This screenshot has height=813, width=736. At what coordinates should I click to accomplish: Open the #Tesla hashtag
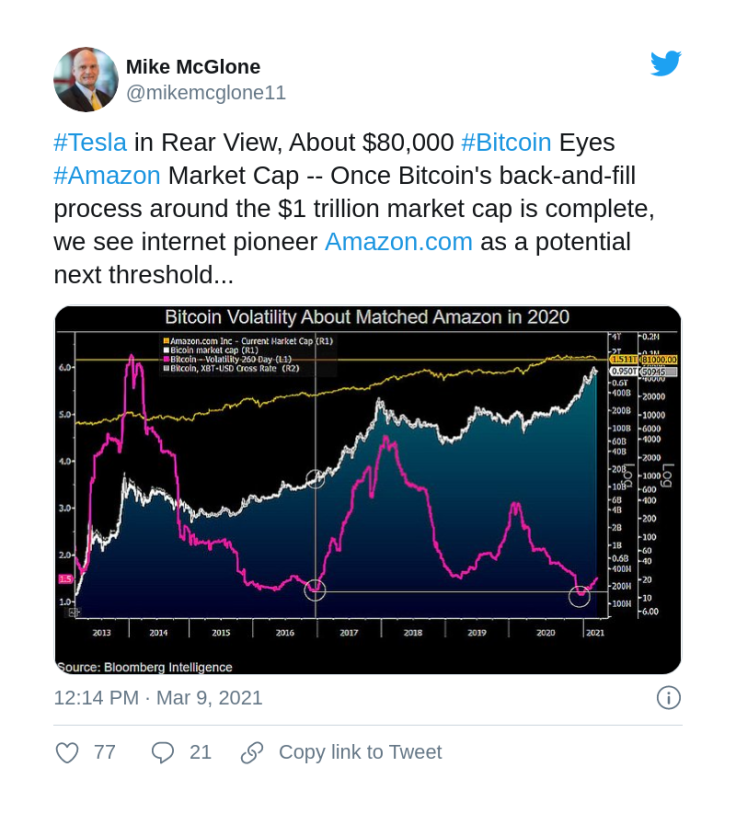(x=90, y=142)
